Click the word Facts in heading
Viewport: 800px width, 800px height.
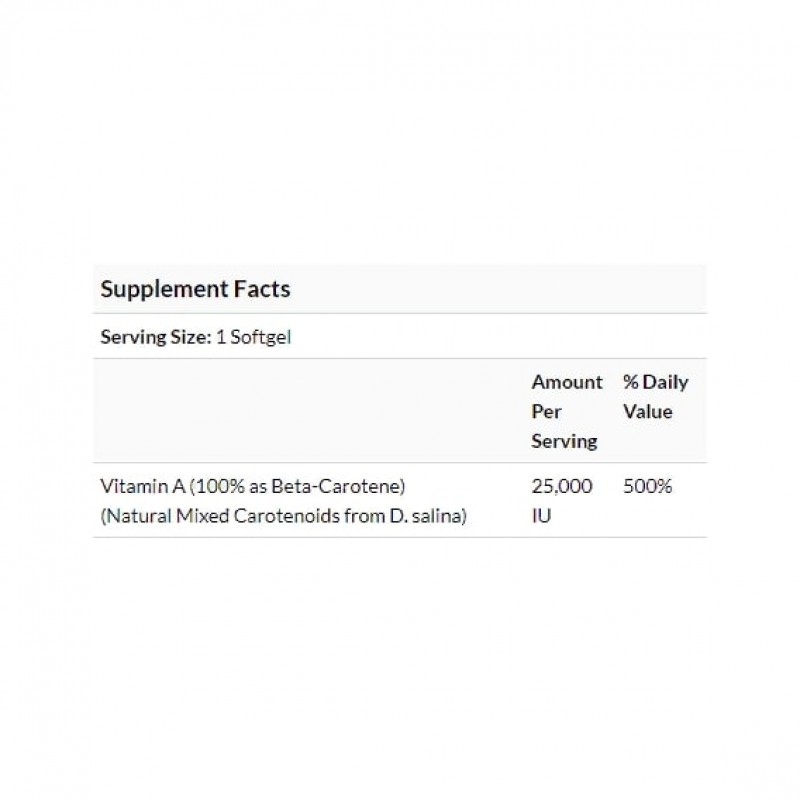263,289
